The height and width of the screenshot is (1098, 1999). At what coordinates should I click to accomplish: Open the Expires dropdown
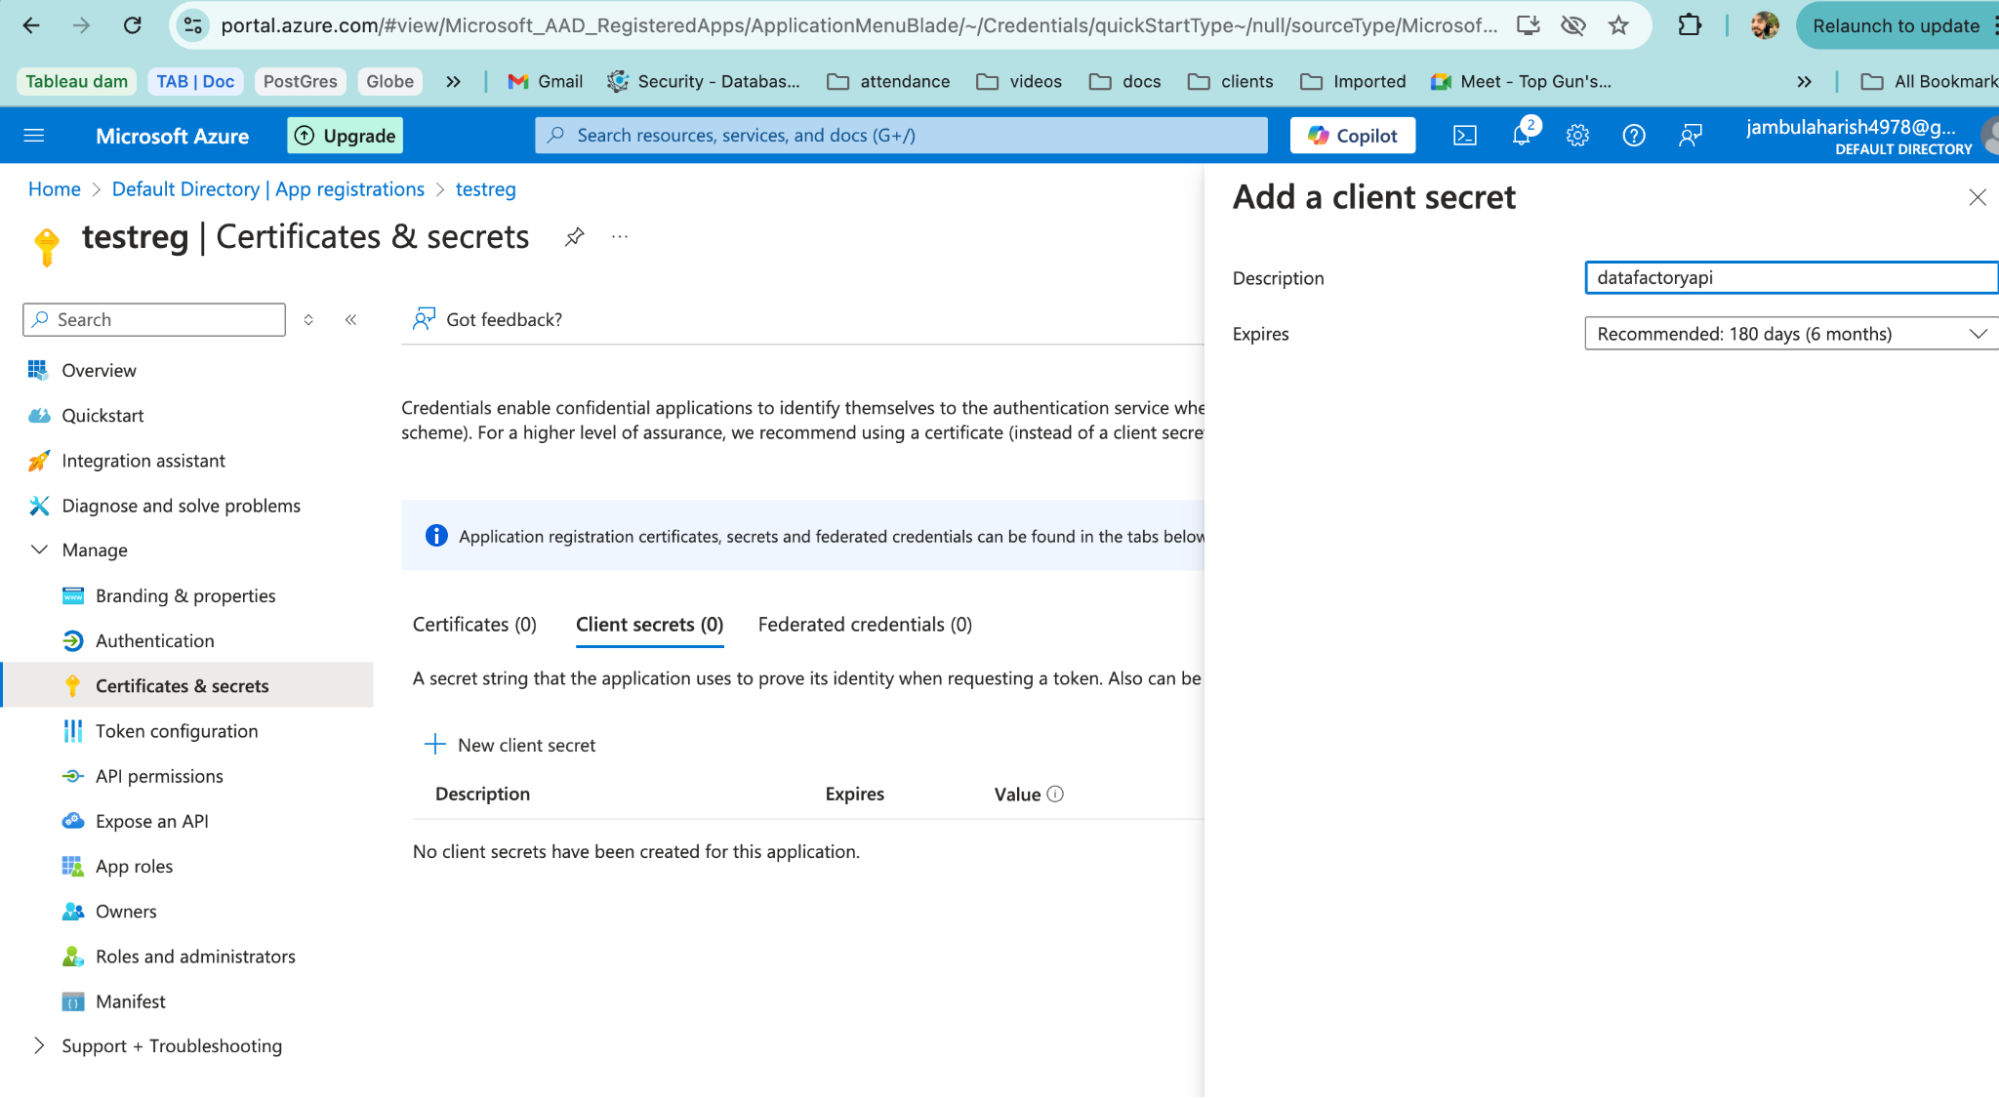(1790, 334)
